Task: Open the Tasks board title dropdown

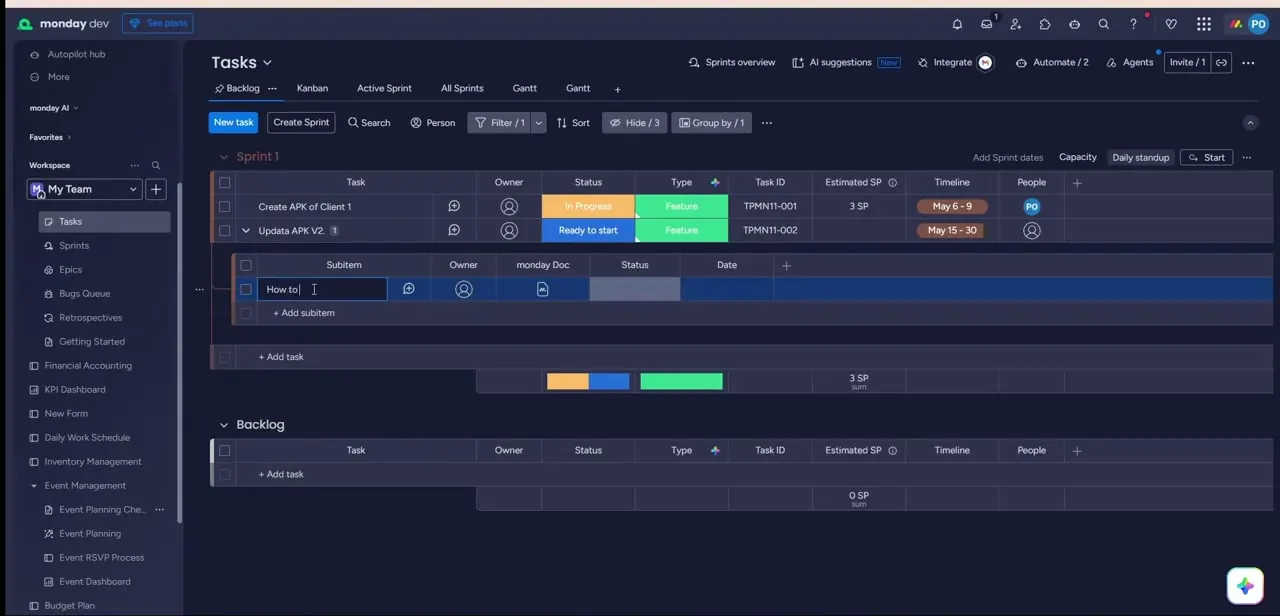Action: tap(268, 63)
